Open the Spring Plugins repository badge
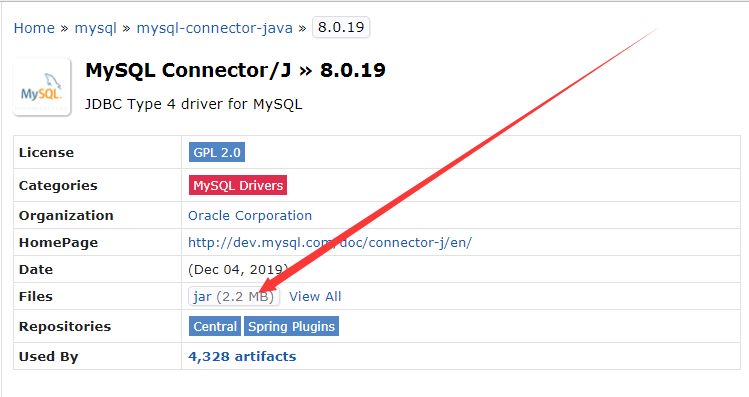Viewport: 749px width, 397px height. [291, 326]
